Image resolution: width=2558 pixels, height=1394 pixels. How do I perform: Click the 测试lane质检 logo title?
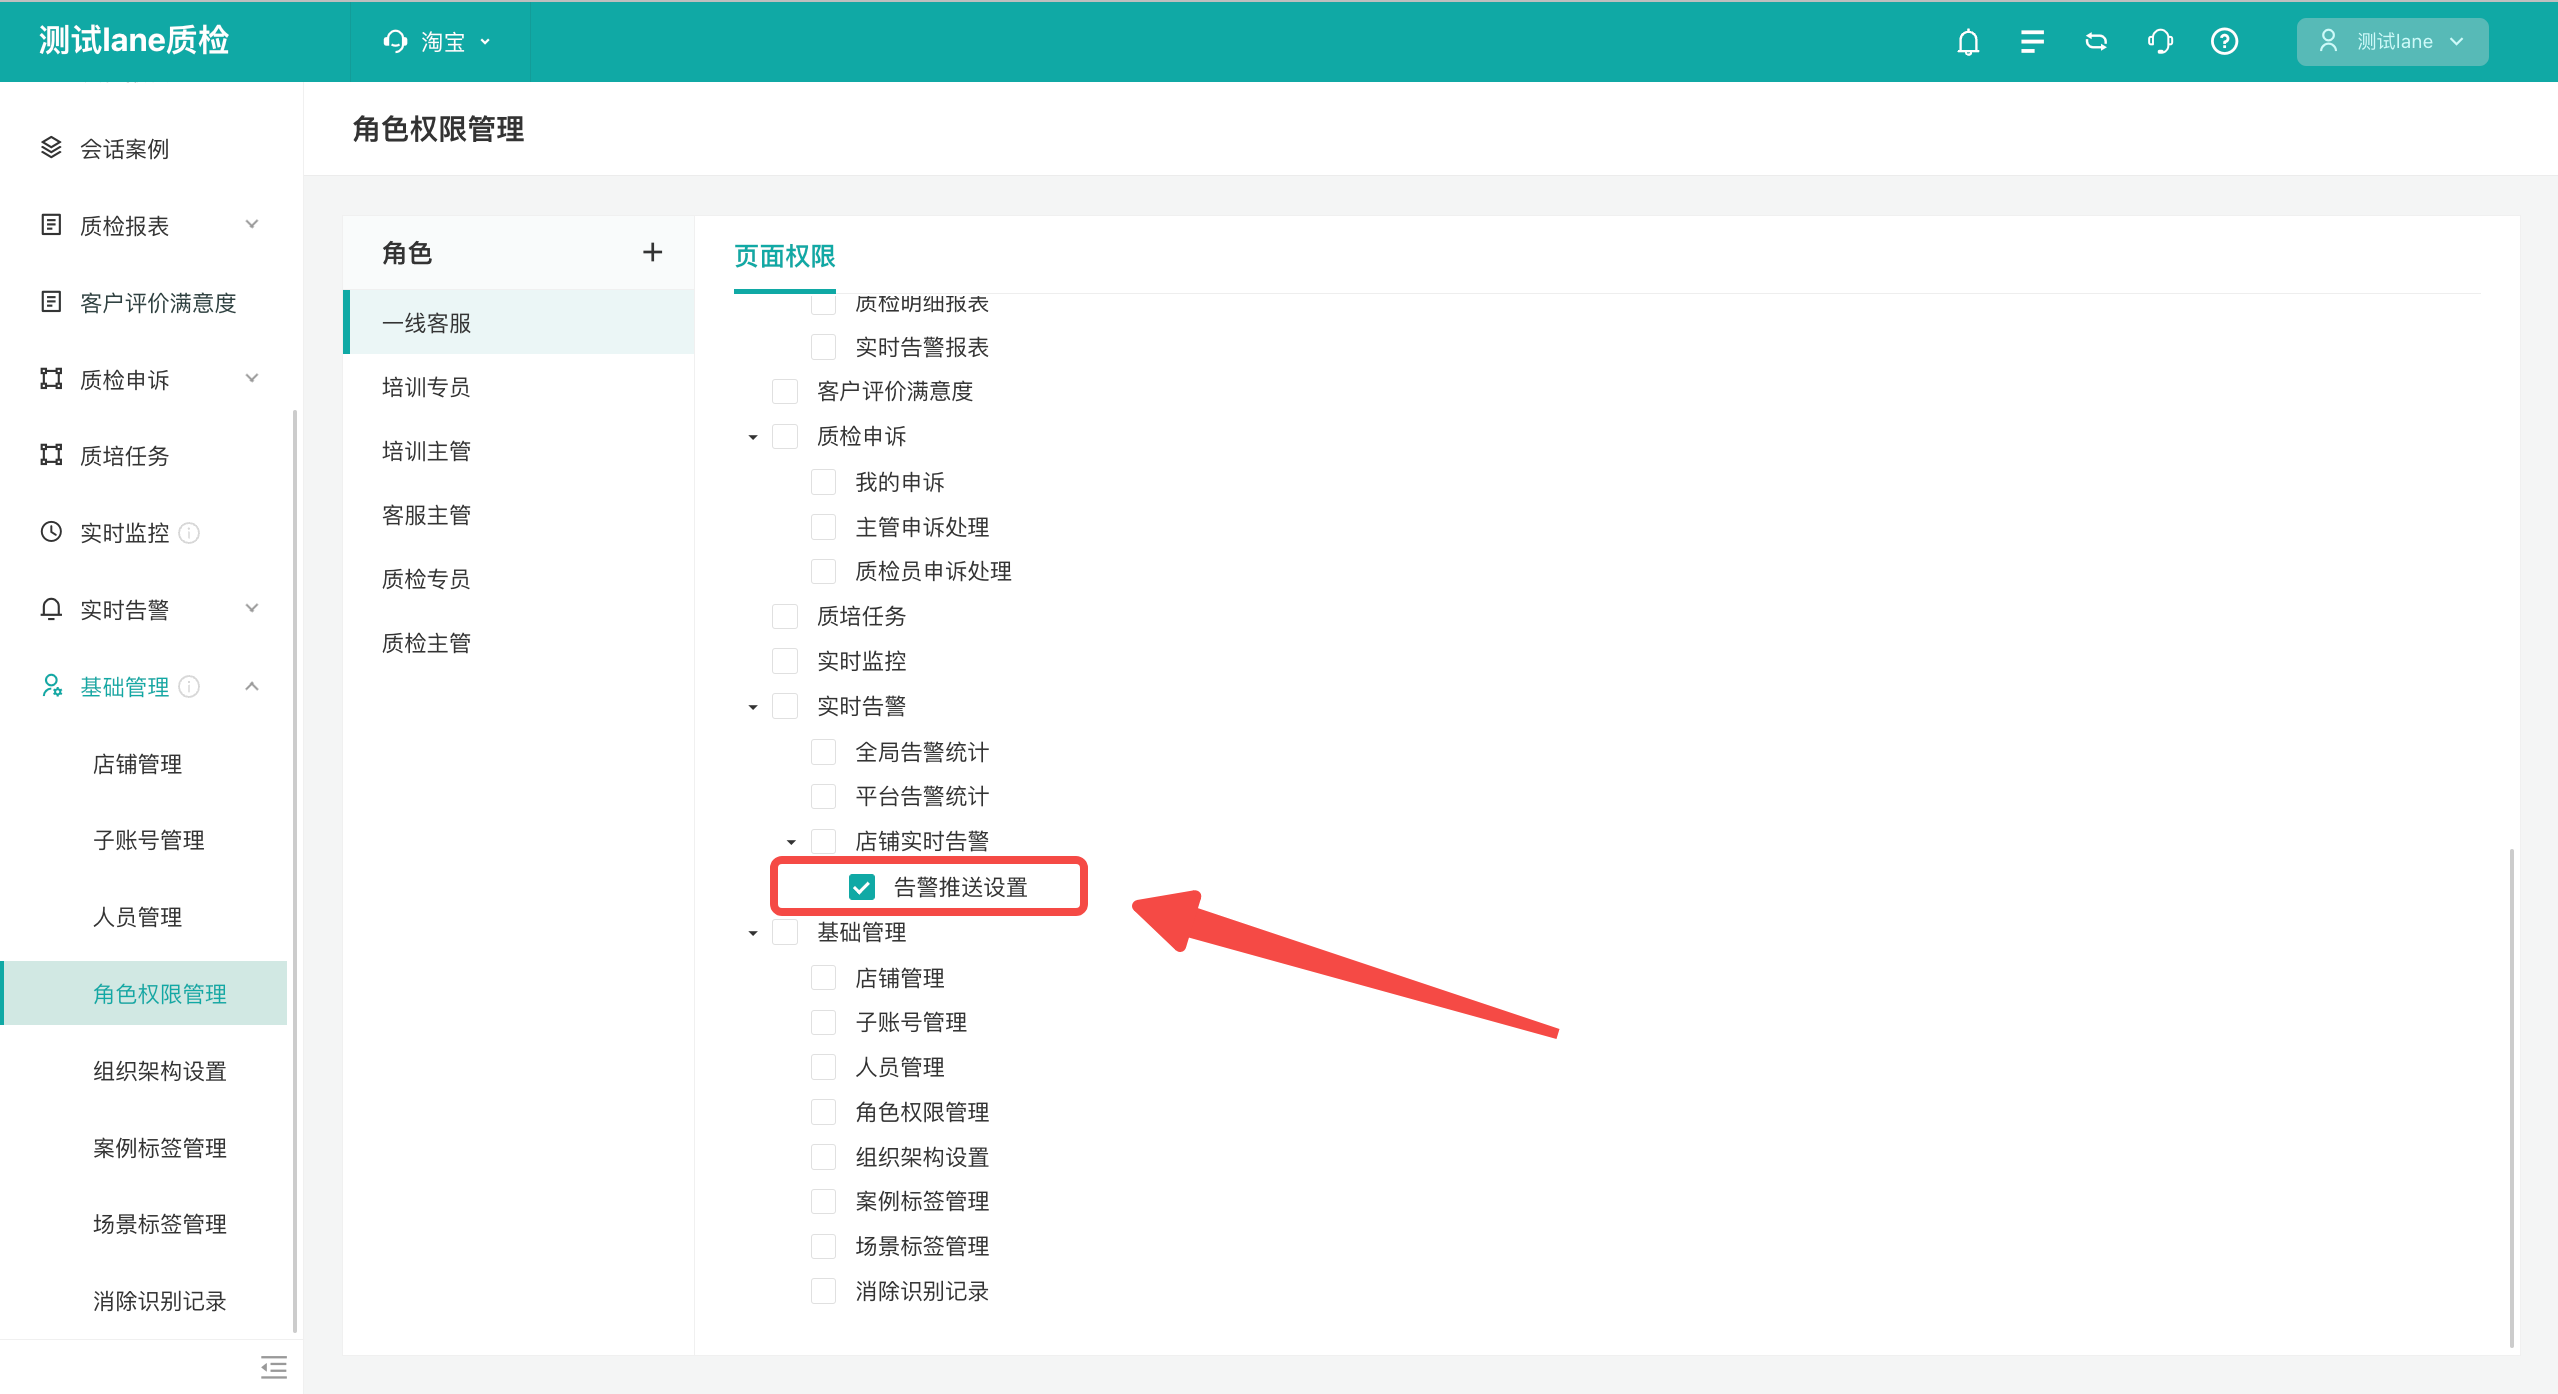pos(134,40)
